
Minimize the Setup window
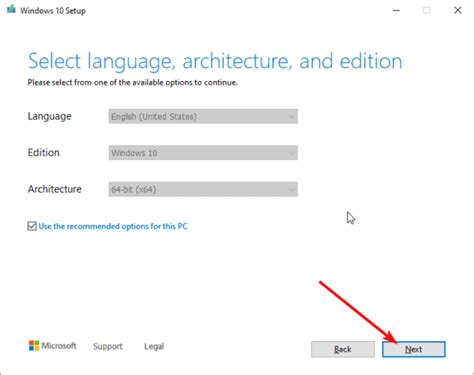click(396, 10)
